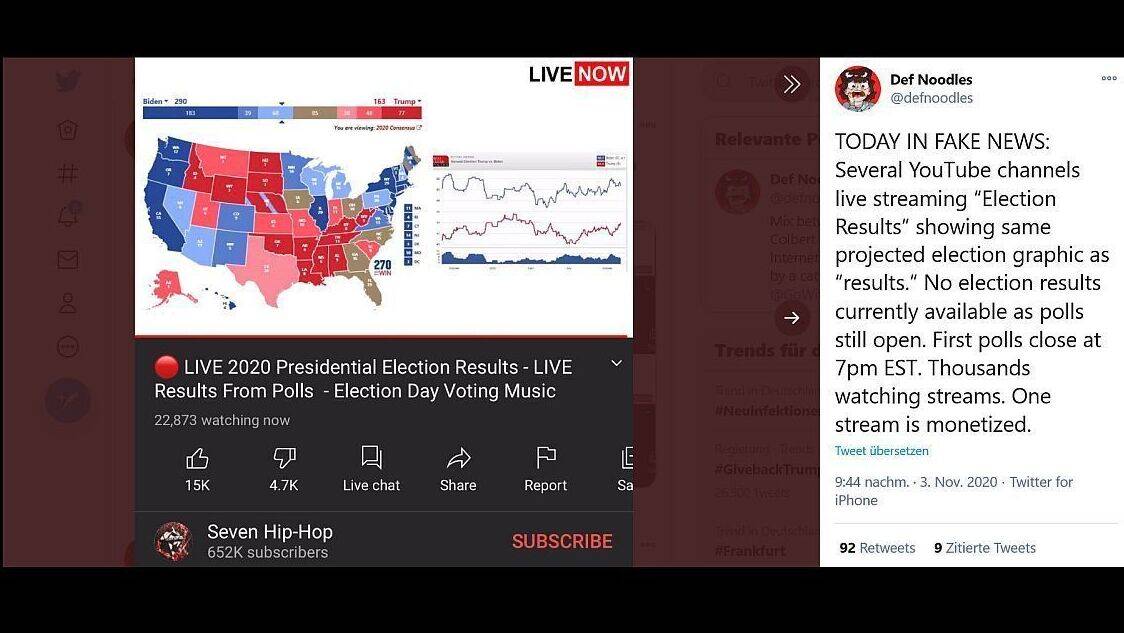This screenshot has width=1124, height=633.
Task: Click the red SUBSCRIBE button
Action: point(562,541)
